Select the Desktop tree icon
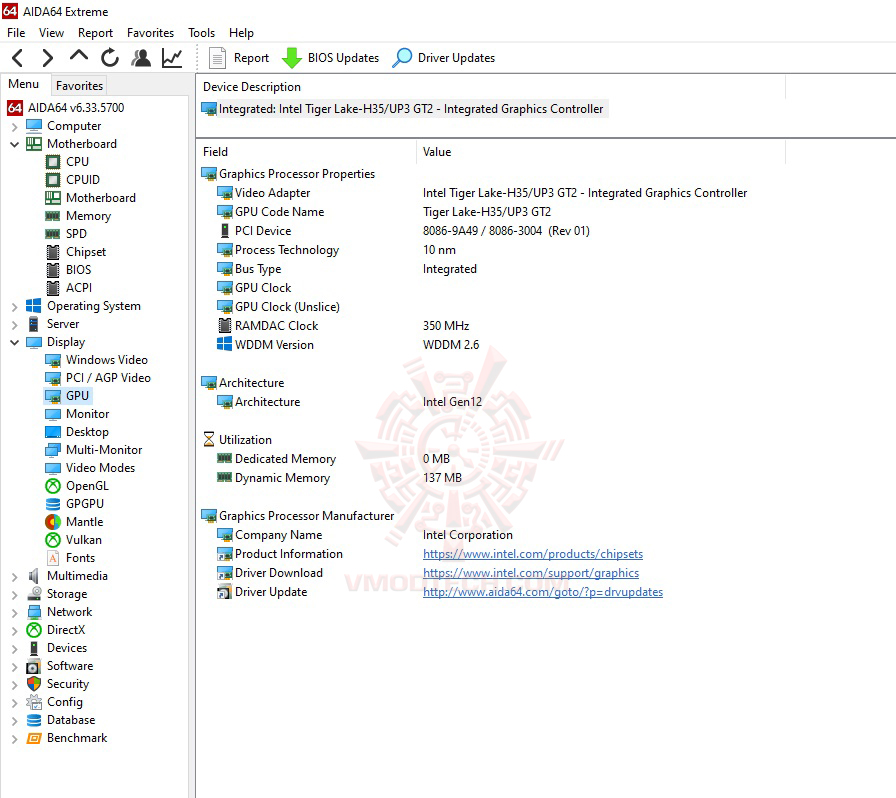This screenshot has width=896, height=798. (53, 432)
